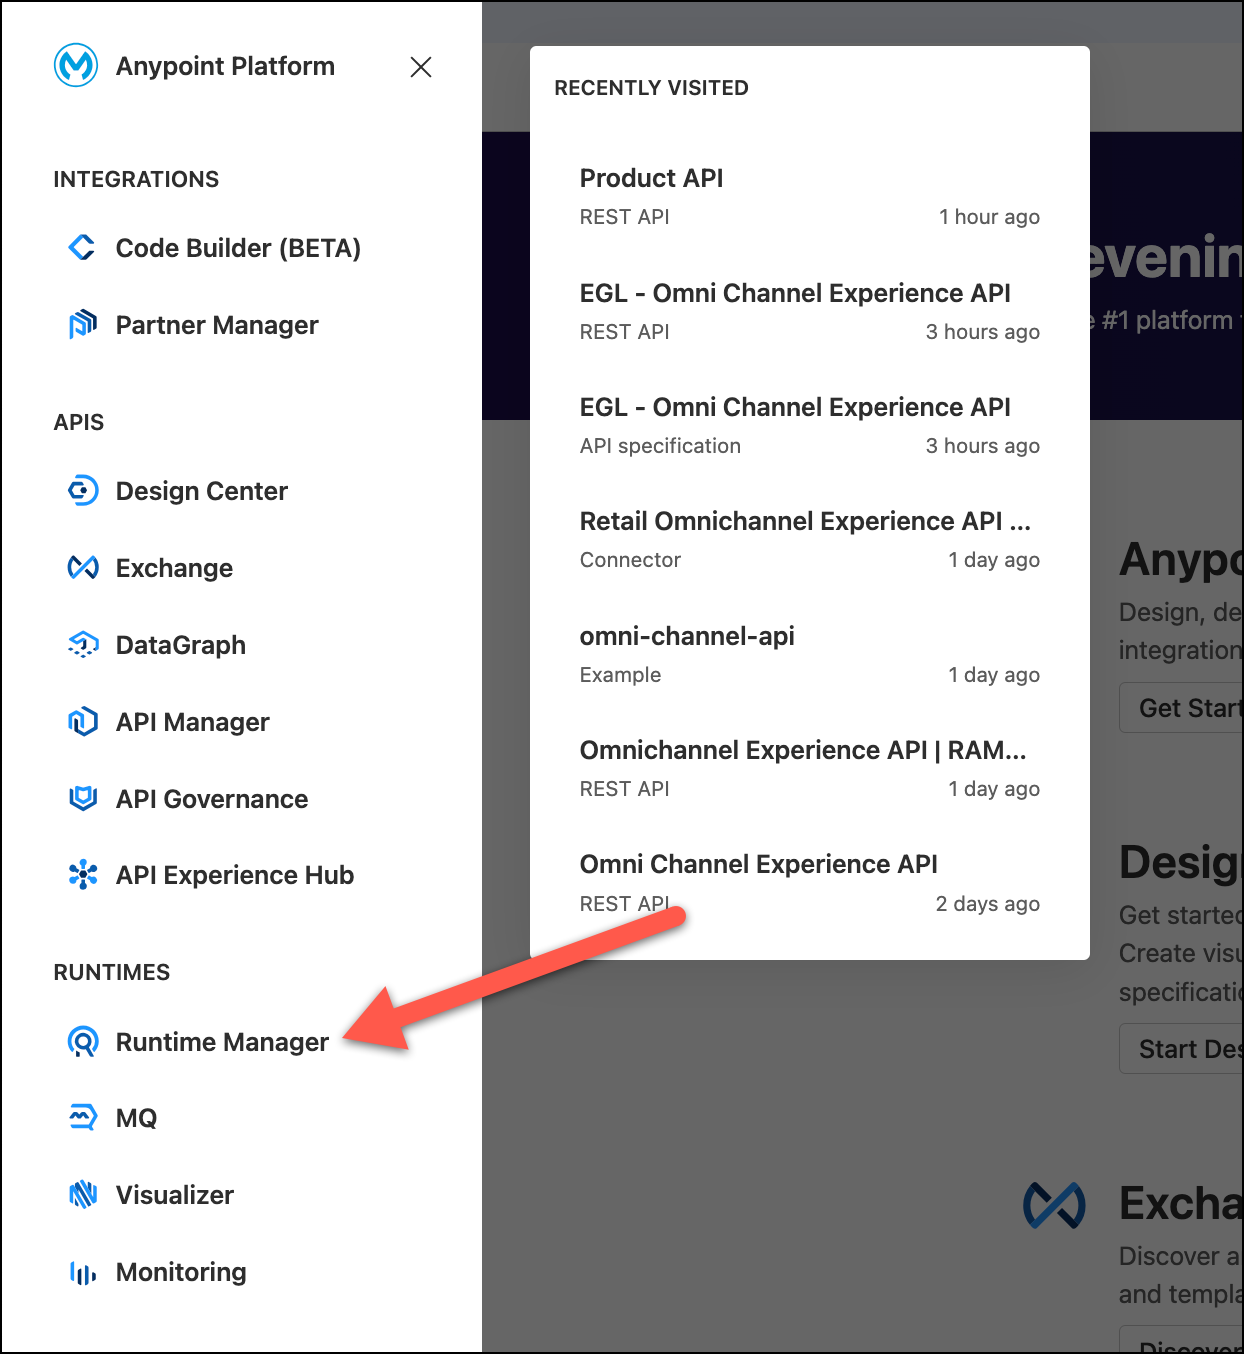This screenshot has width=1244, height=1354.
Task: Click the Start Designing button in background page
Action: [1181, 1049]
